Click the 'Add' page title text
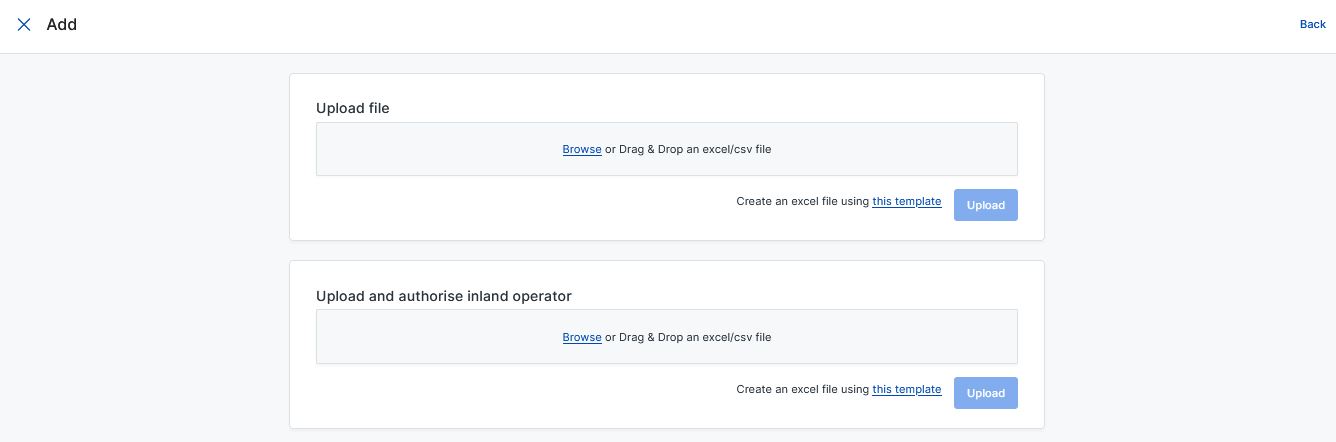The width and height of the screenshot is (1336, 442). point(62,24)
